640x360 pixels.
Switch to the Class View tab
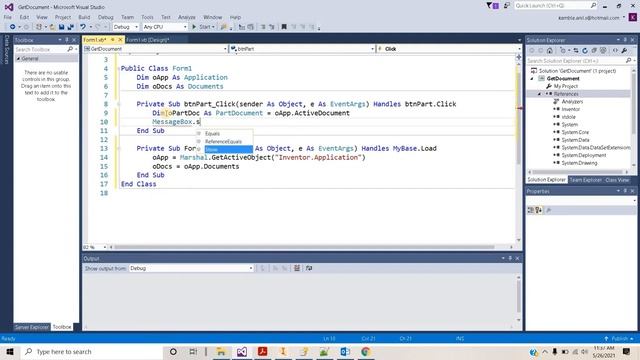click(x=617, y=180)
